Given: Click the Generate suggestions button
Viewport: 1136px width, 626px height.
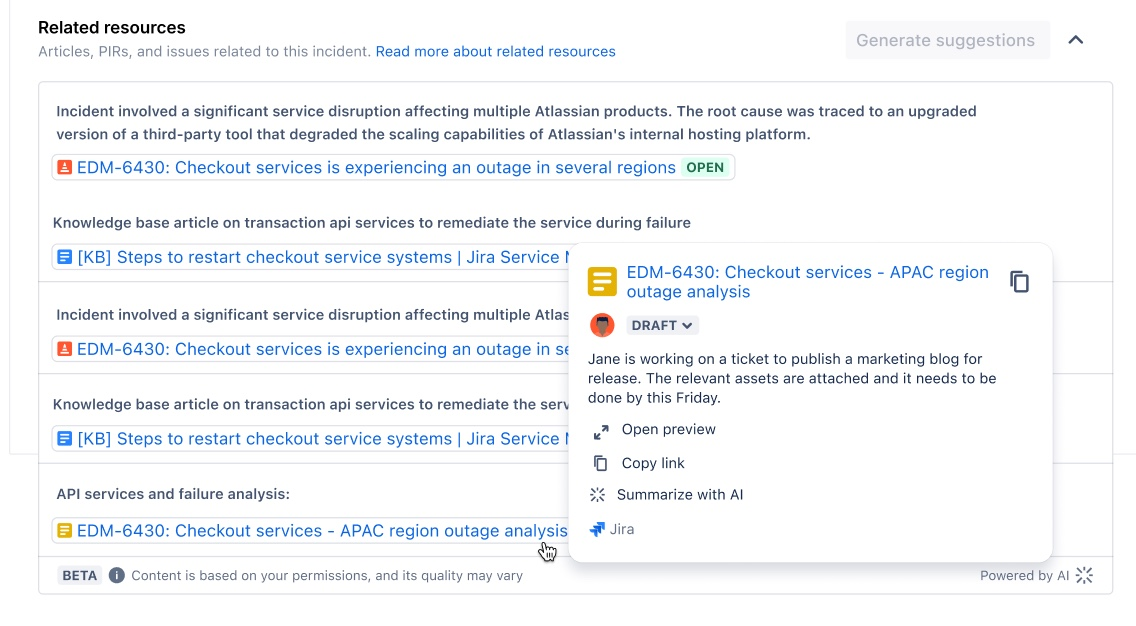Looking at the screenshot, I should pos(945,40).
